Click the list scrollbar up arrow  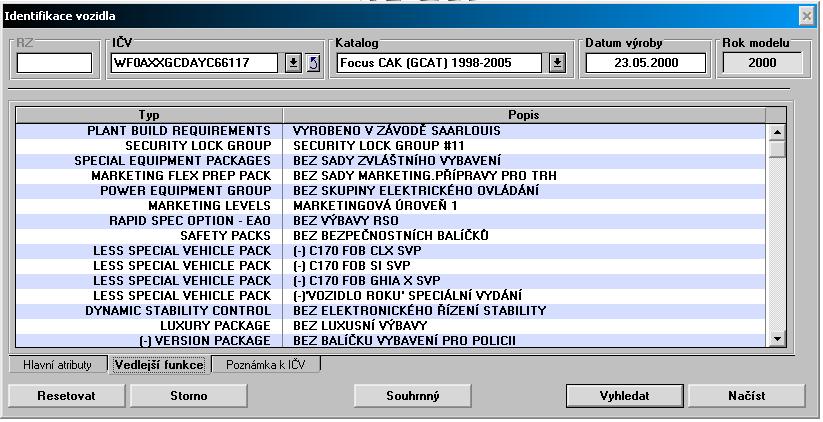777,131
